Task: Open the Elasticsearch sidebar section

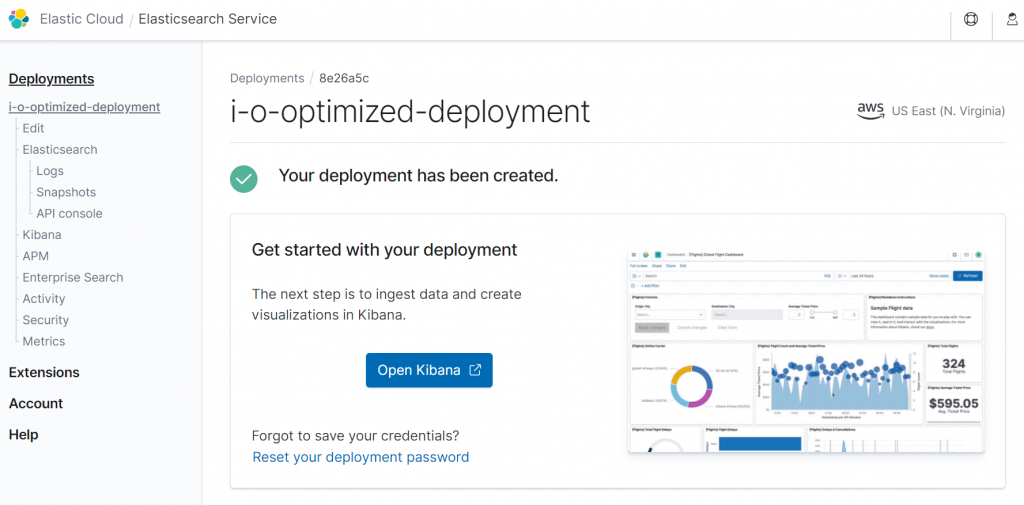Action: [60, 150]
